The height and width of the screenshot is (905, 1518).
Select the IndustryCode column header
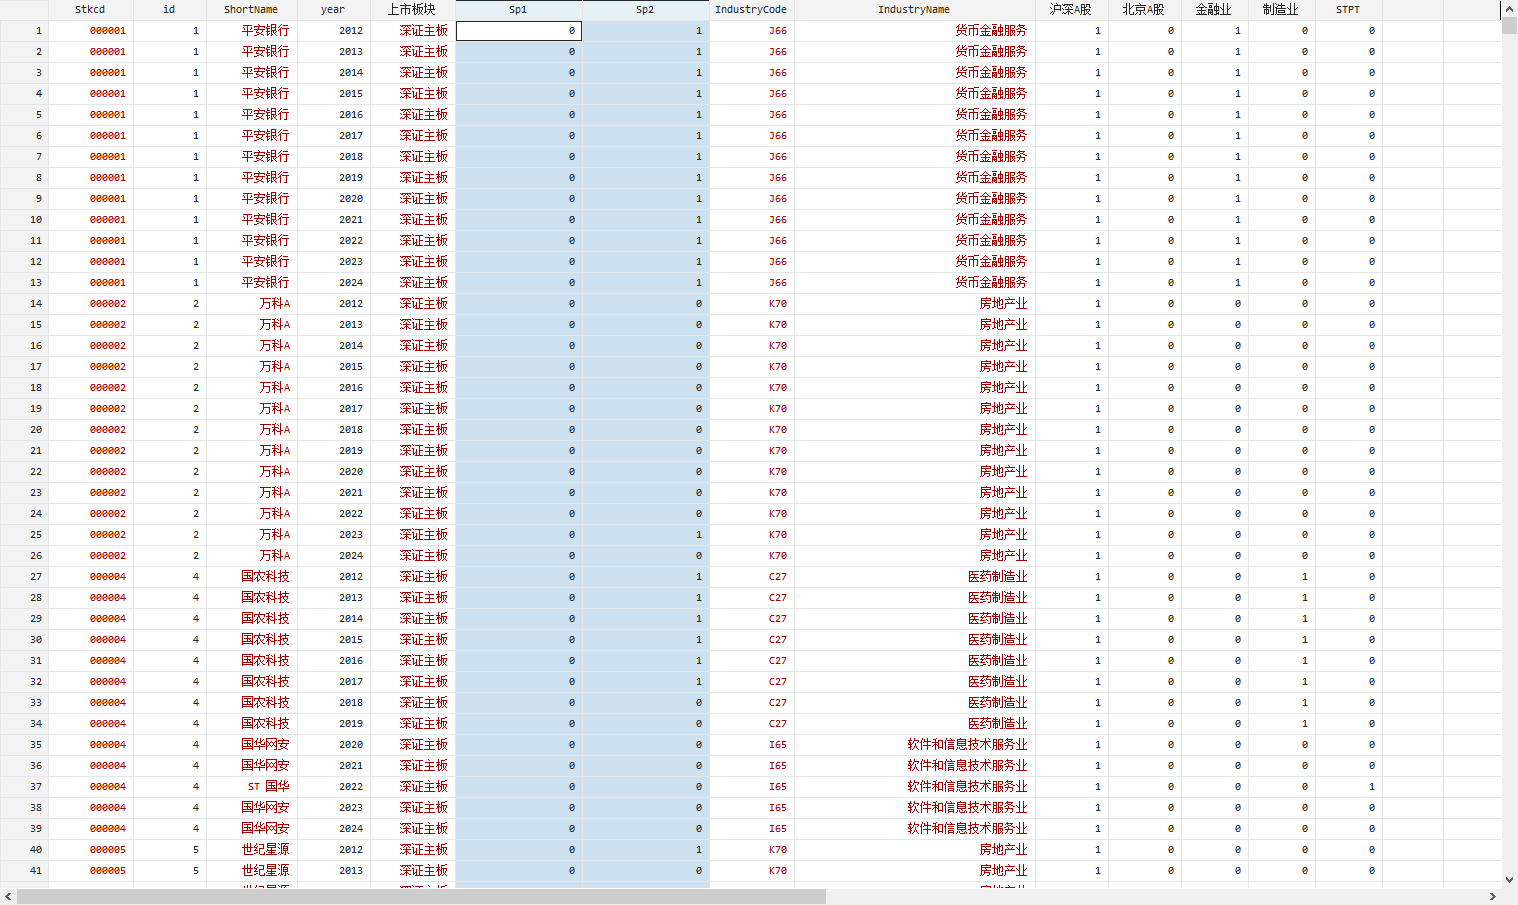[751, 10]
